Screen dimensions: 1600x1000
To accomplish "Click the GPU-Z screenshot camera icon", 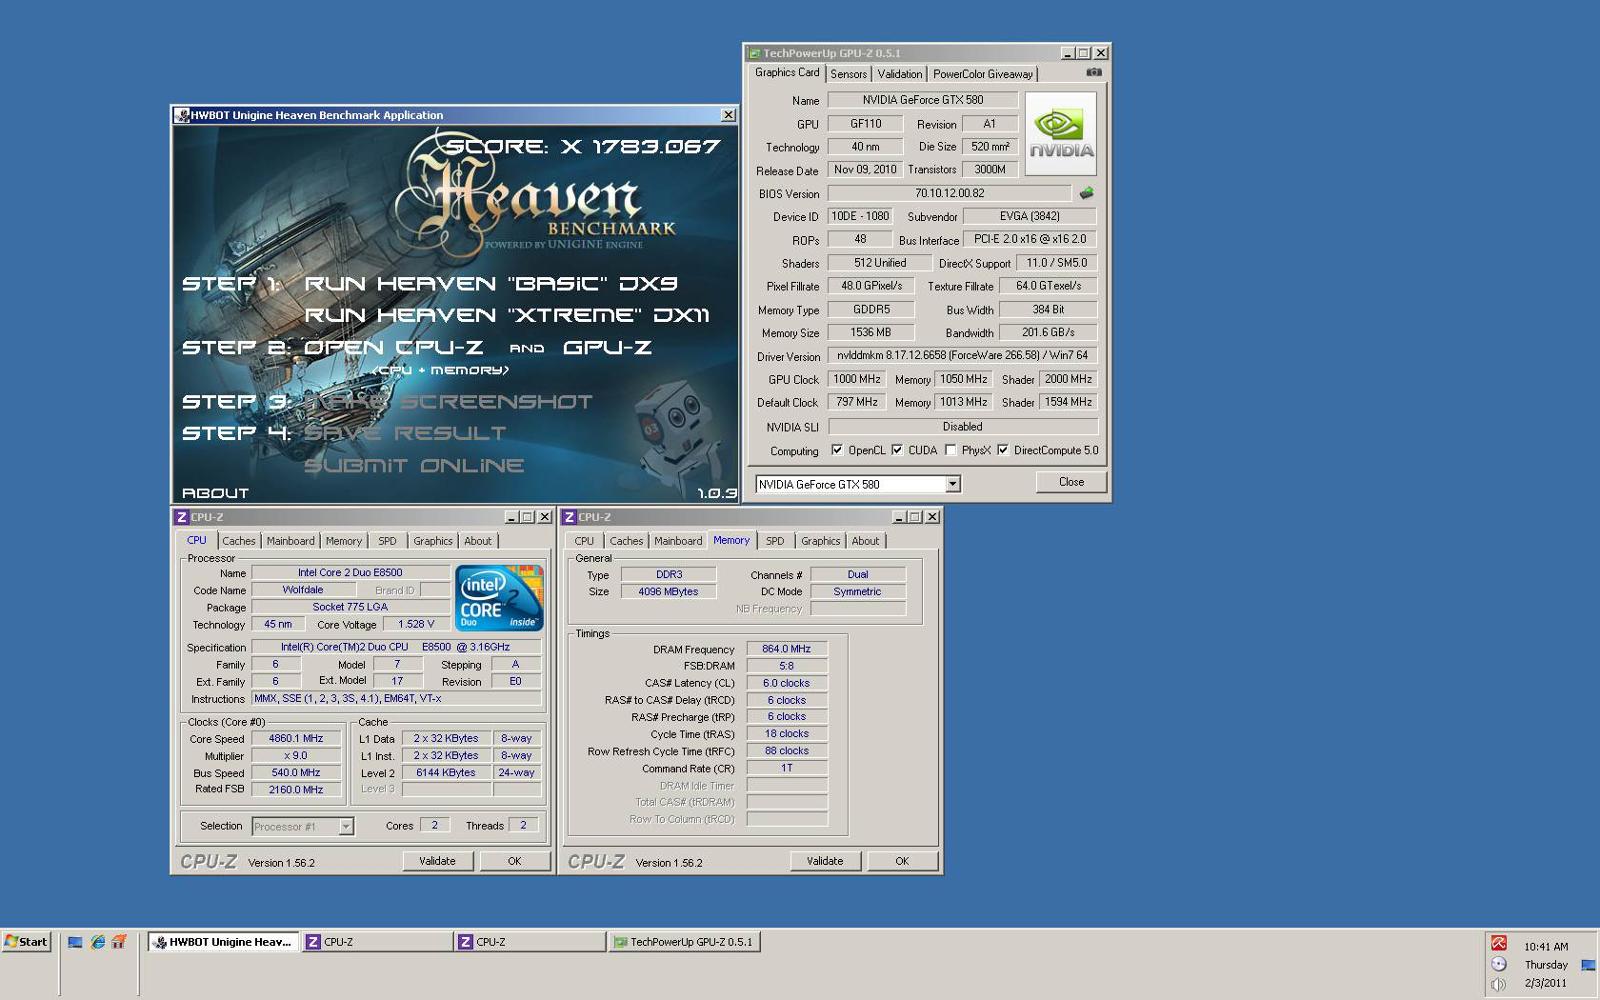I will coord(1094,72).
